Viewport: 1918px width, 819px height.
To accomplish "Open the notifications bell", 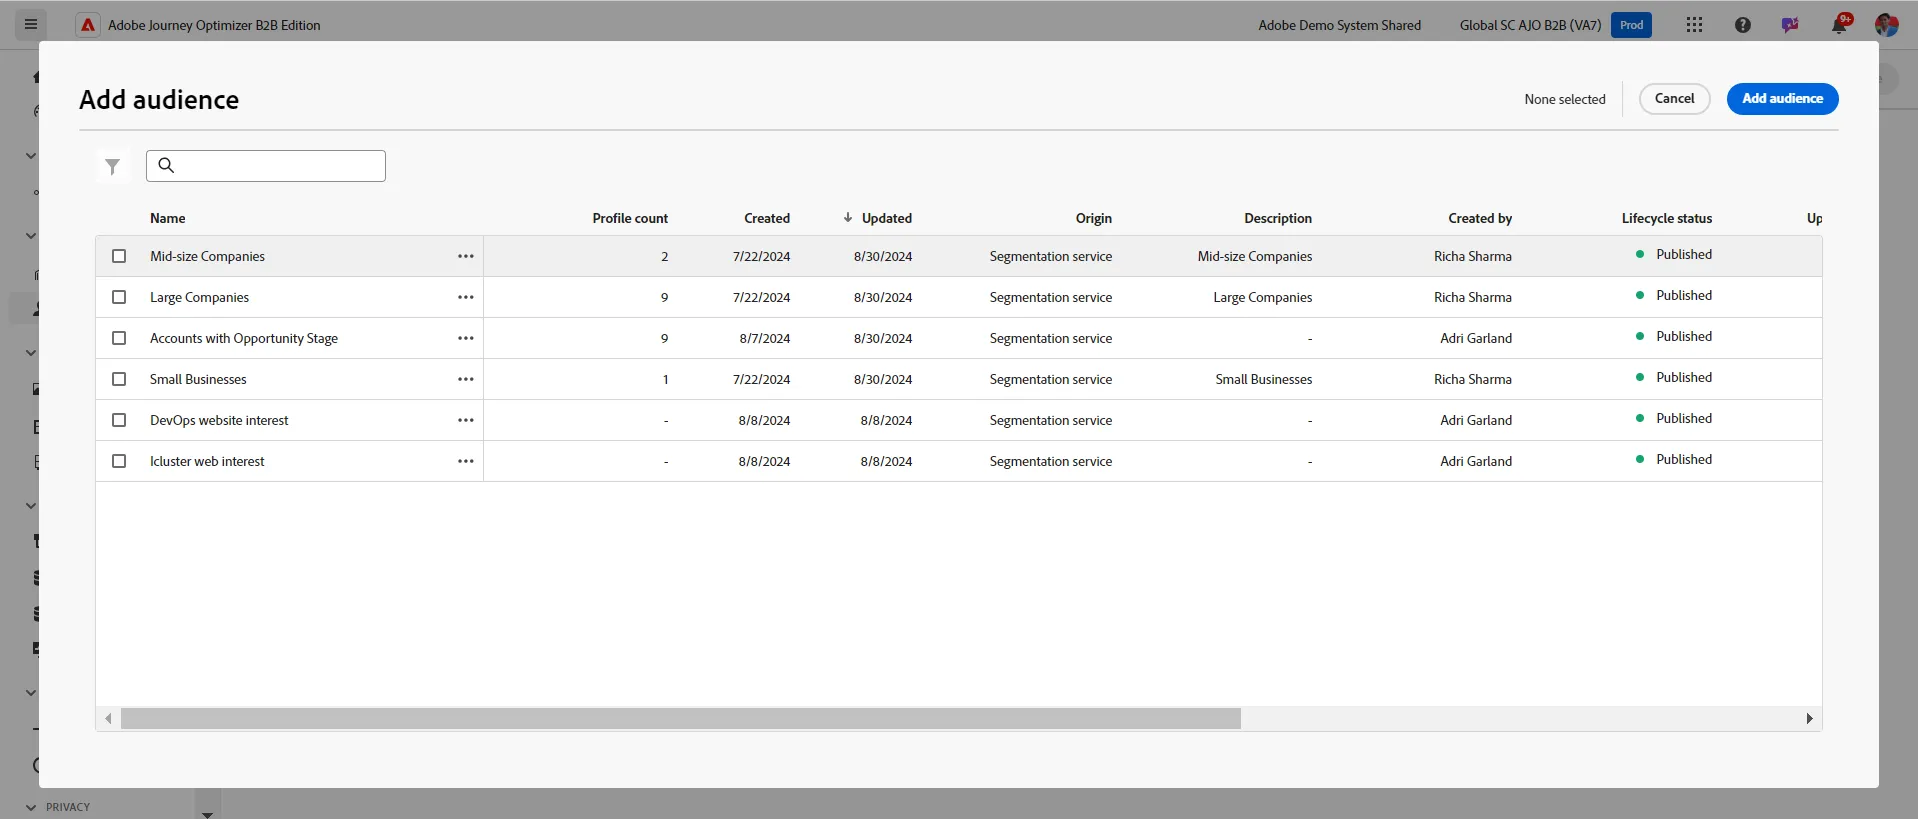I will (1839, 25).
